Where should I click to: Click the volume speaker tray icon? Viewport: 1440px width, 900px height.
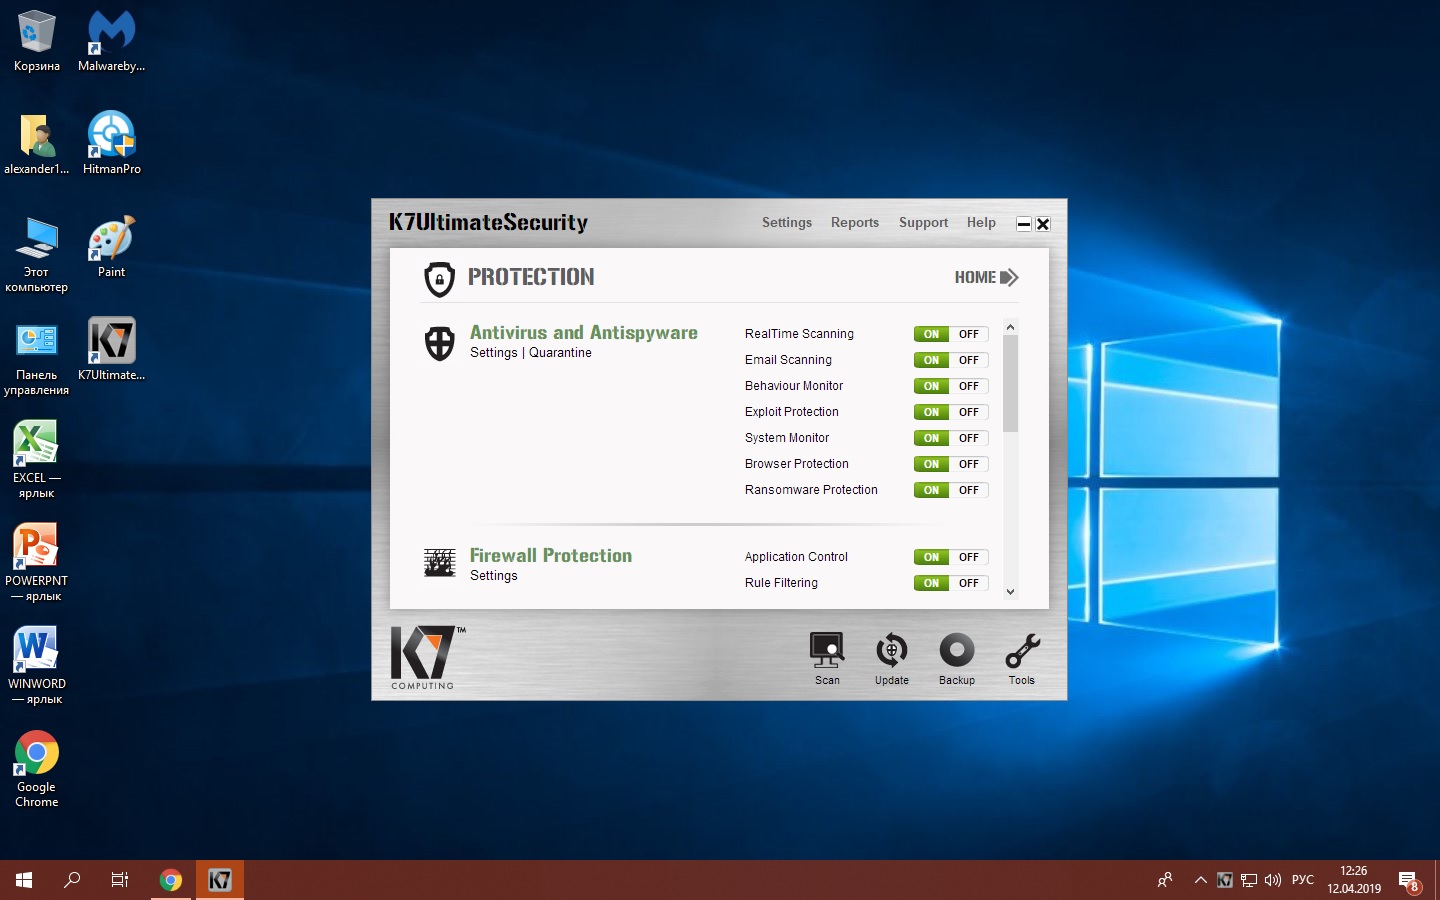pyautogui.click(x=1272, y=880)
